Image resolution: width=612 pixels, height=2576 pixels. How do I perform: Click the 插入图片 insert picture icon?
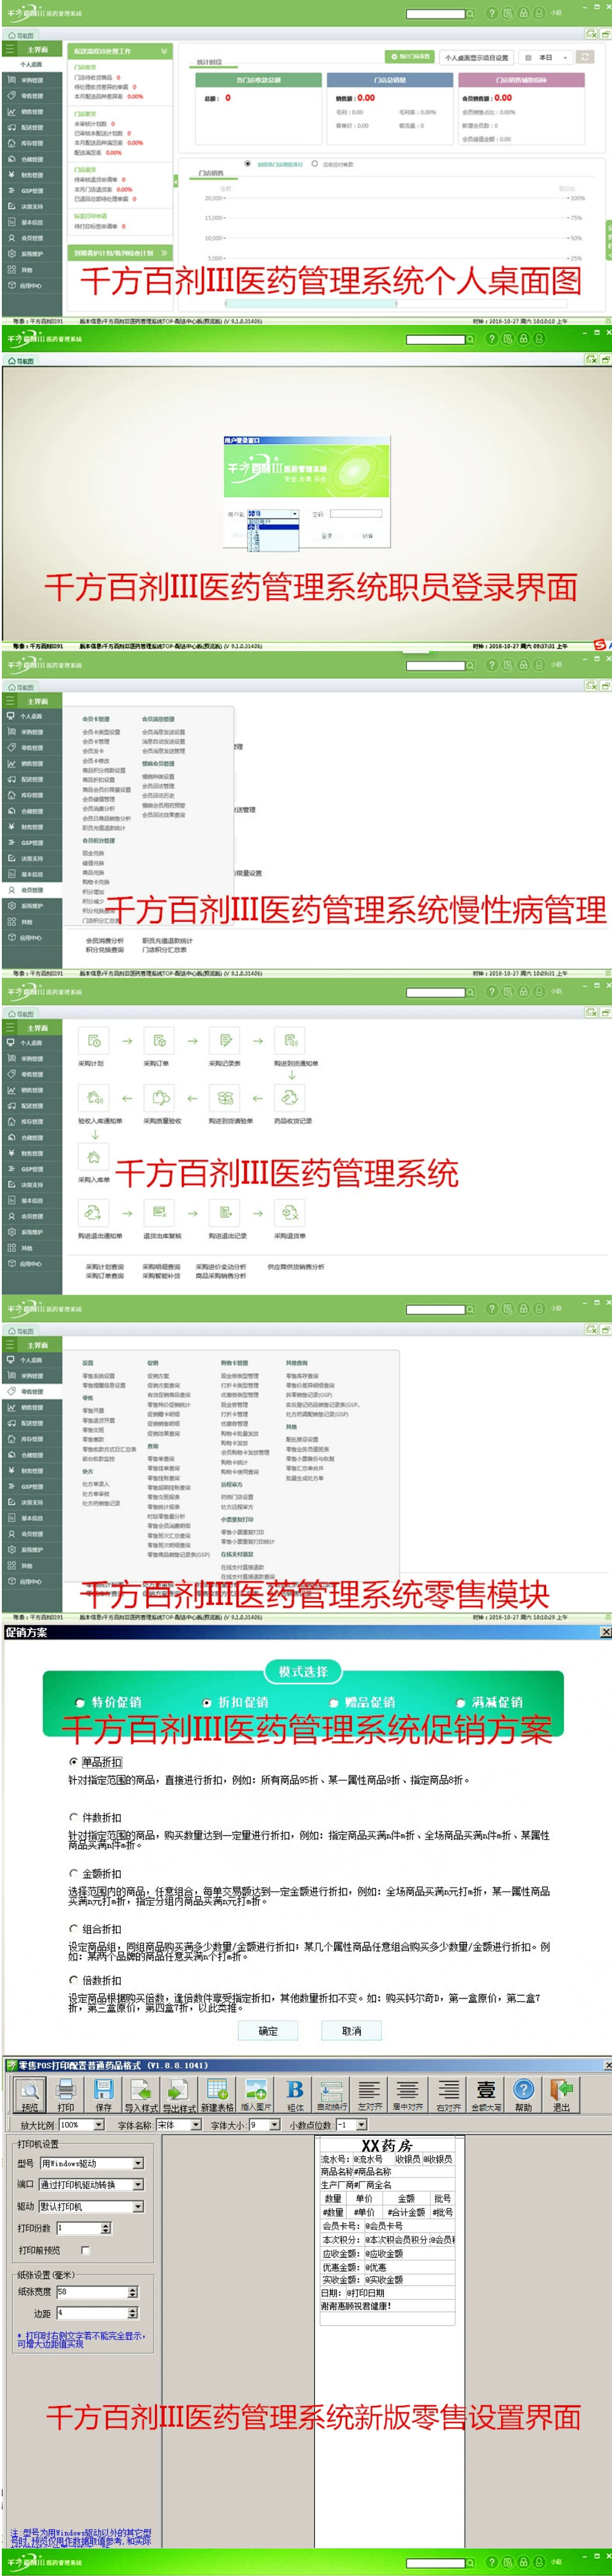click(256, 2094)
